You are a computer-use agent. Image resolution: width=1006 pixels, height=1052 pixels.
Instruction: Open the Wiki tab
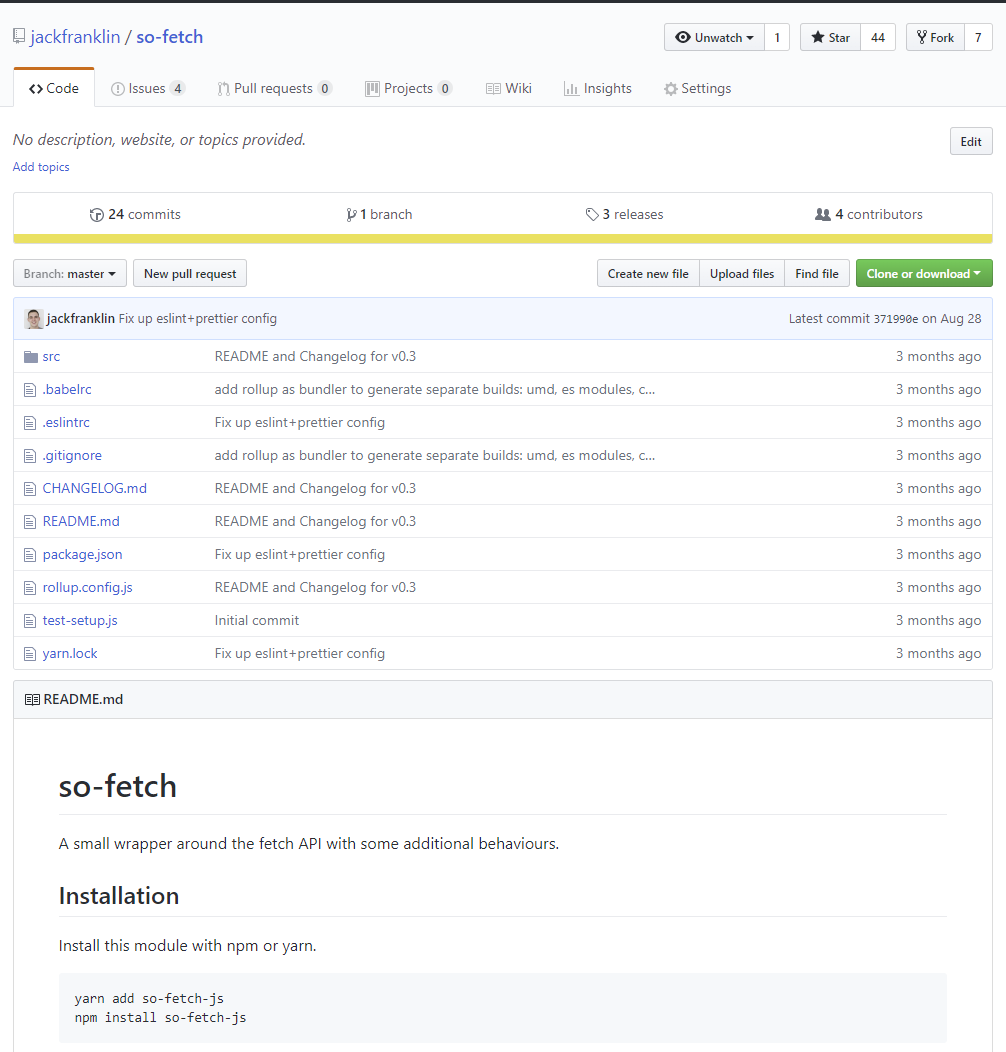tap(509, 89)
